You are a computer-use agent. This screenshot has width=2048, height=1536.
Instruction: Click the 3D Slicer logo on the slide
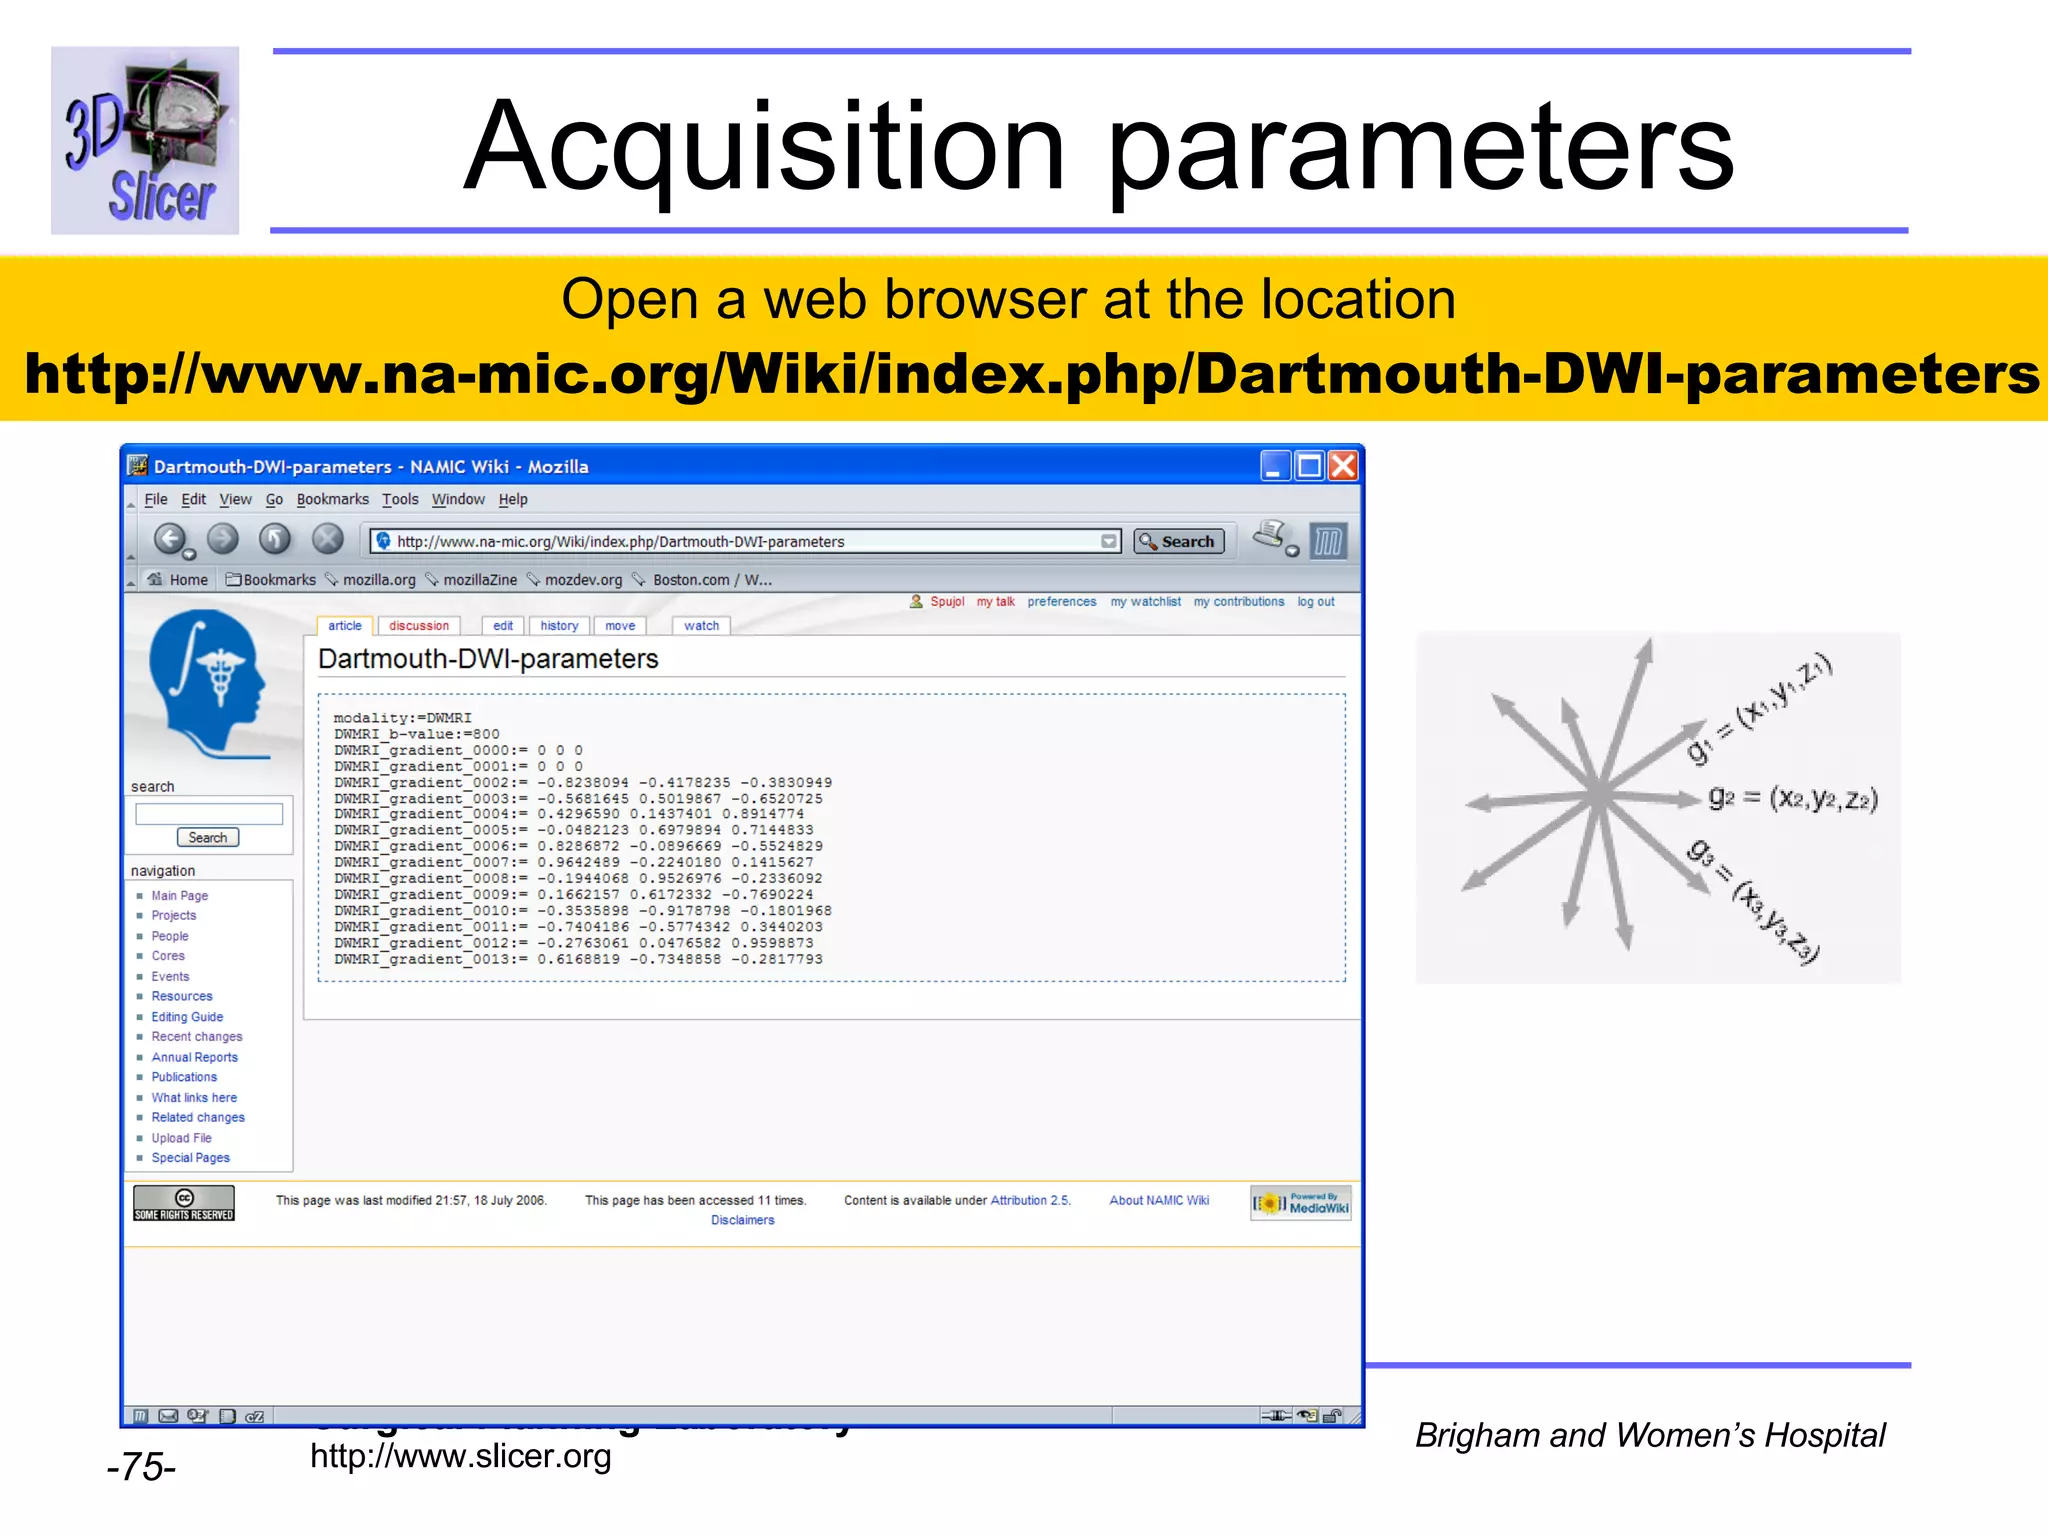(x=145, y=140)
